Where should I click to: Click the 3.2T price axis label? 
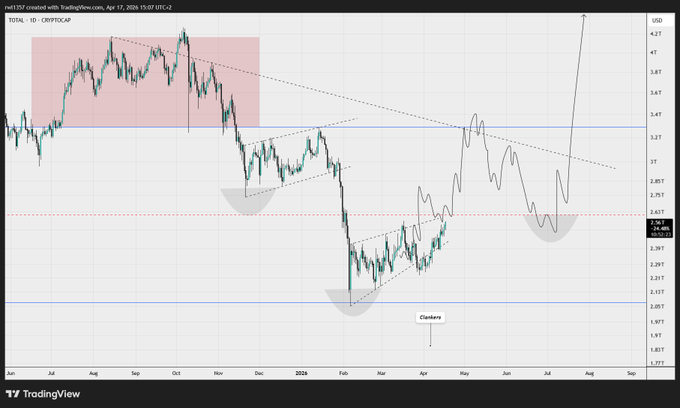(x=656, y=137)
